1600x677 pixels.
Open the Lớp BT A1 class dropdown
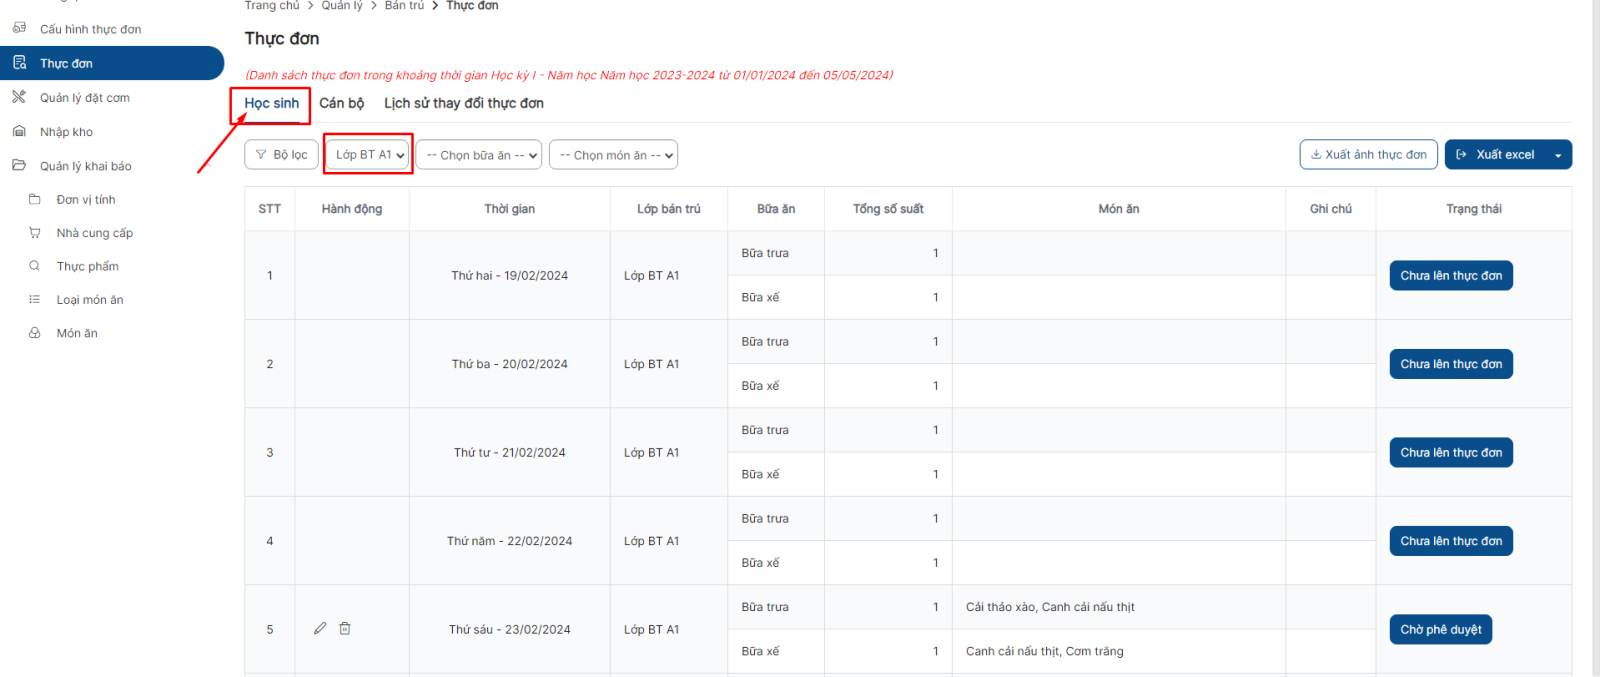click(x=369, y=155)
